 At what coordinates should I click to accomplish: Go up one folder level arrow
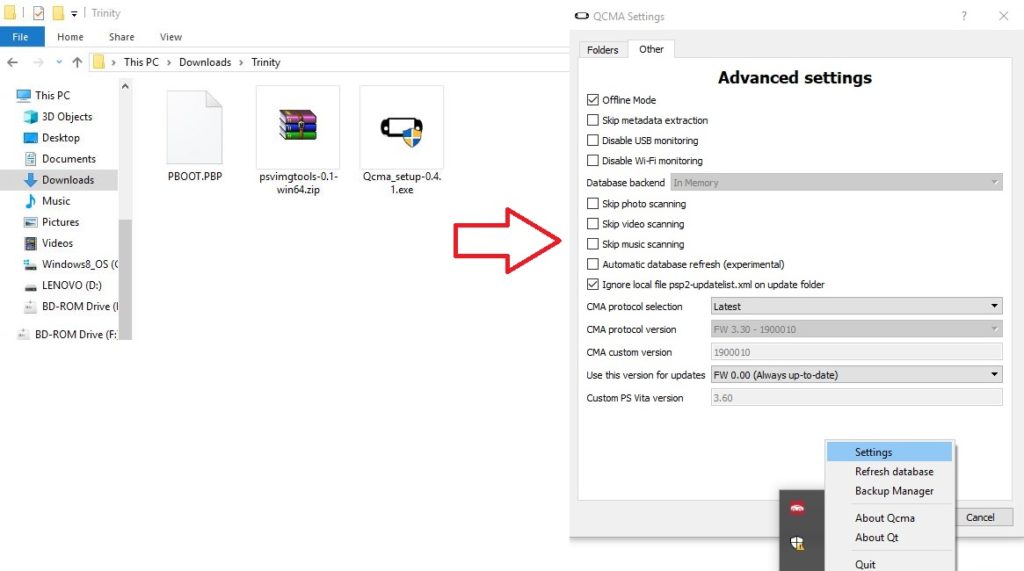pos(77,62)
